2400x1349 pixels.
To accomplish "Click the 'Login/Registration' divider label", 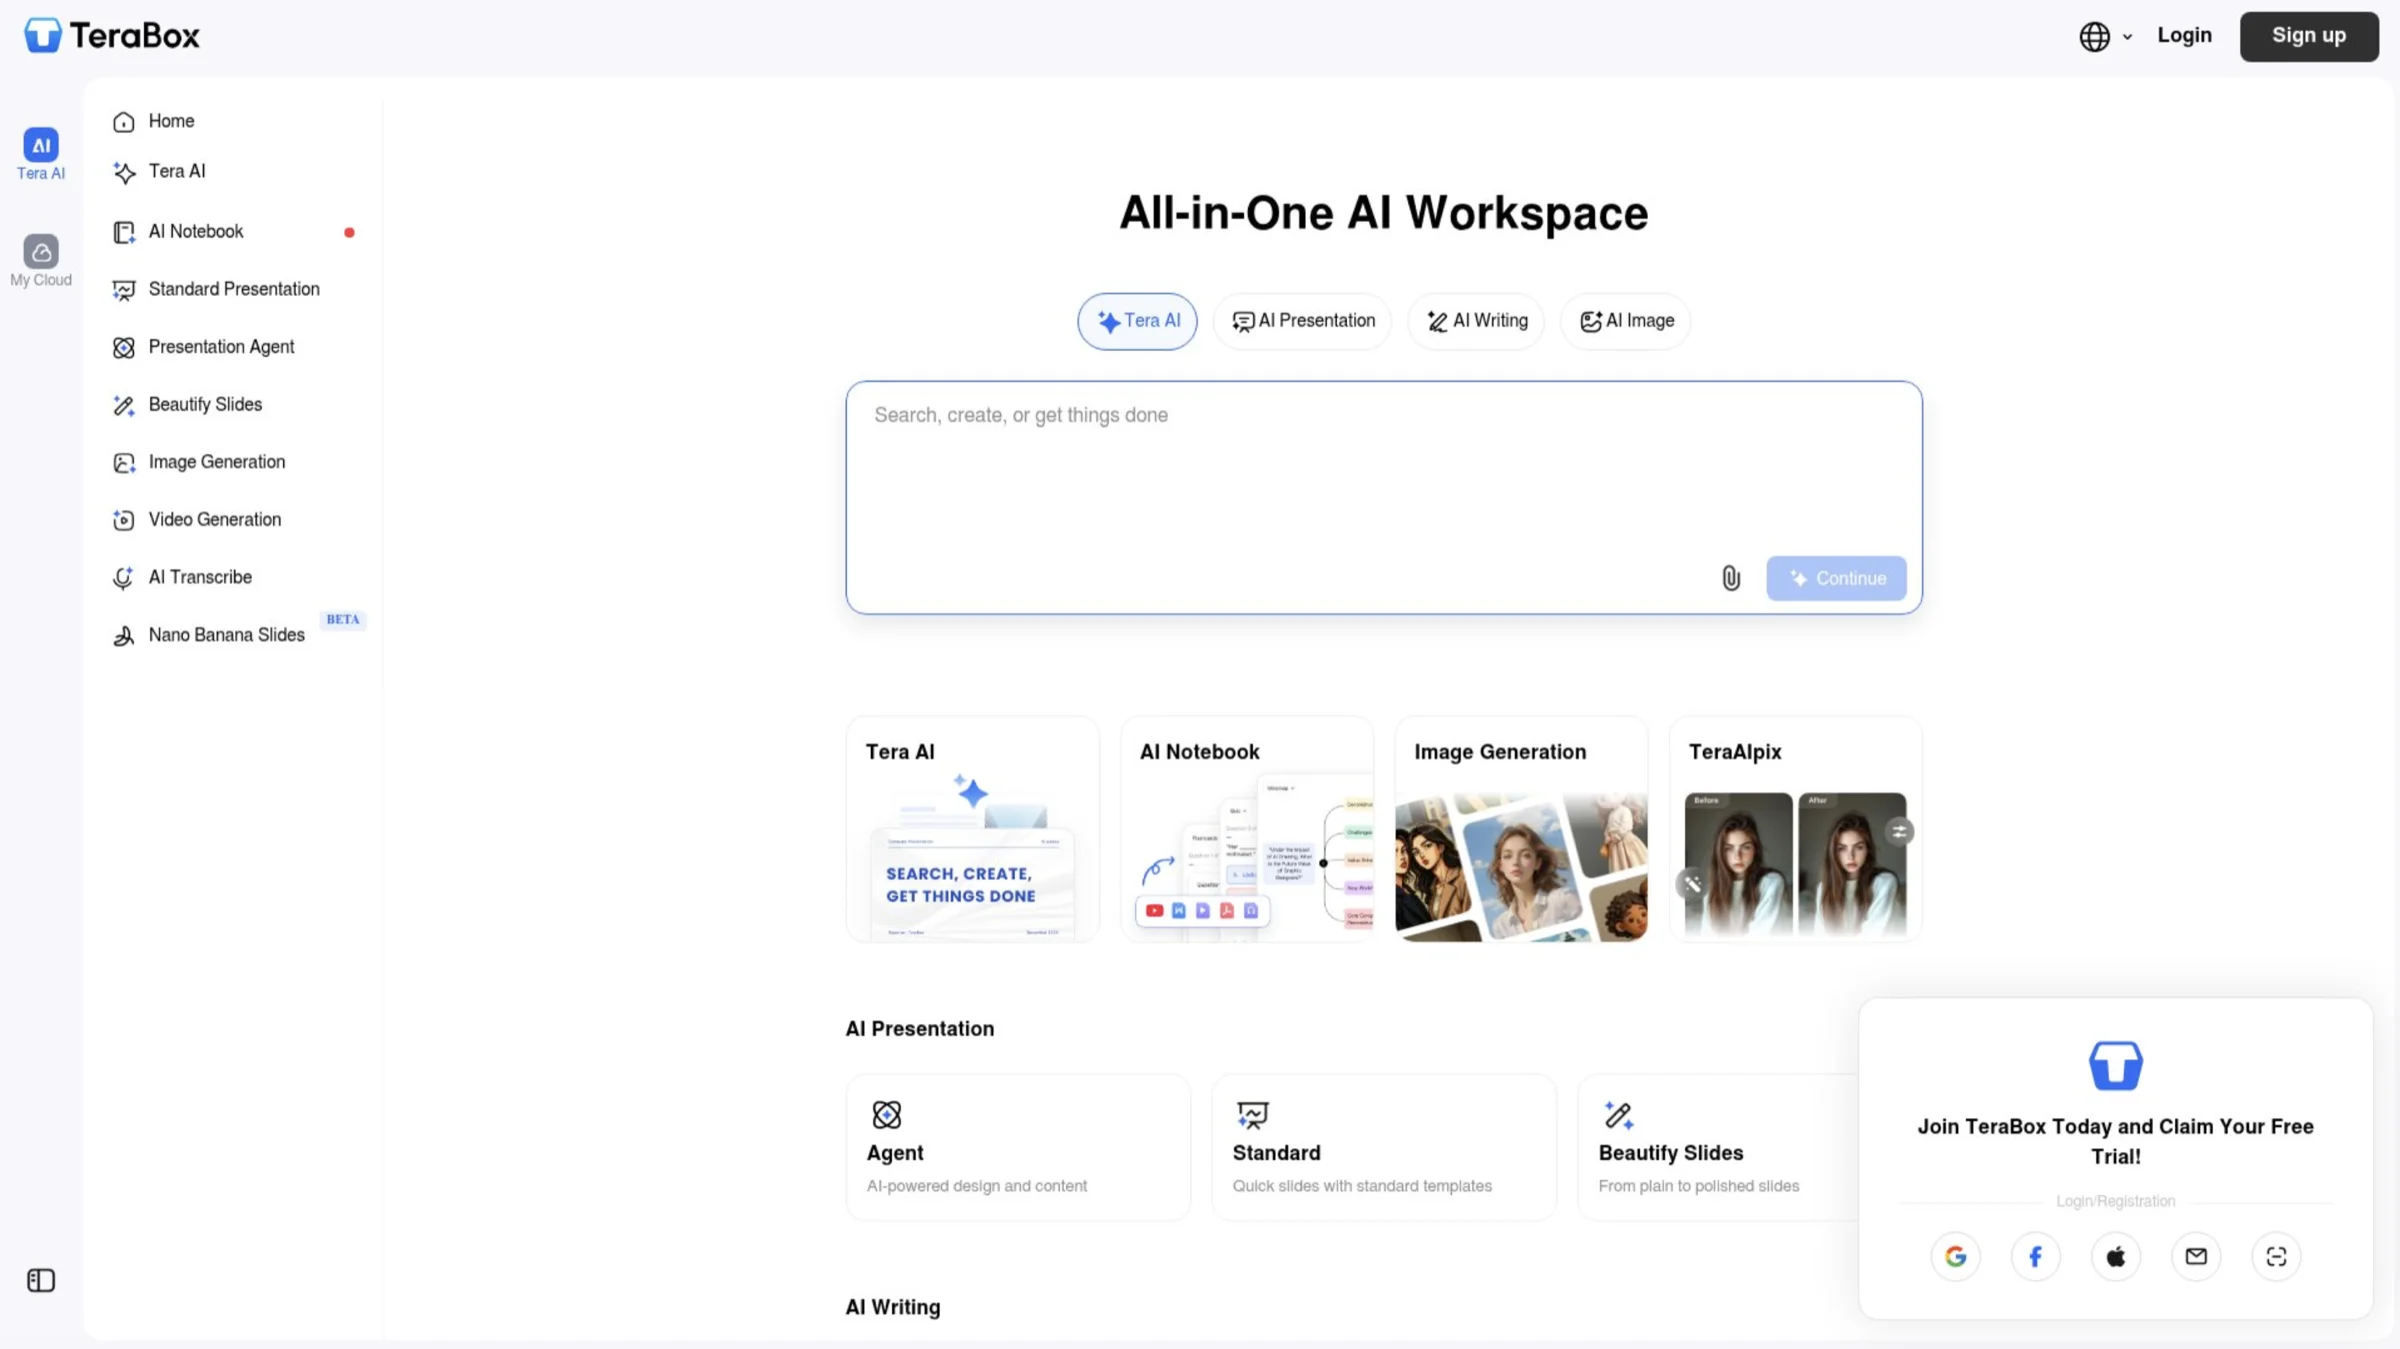I will coord(2115,1201).
